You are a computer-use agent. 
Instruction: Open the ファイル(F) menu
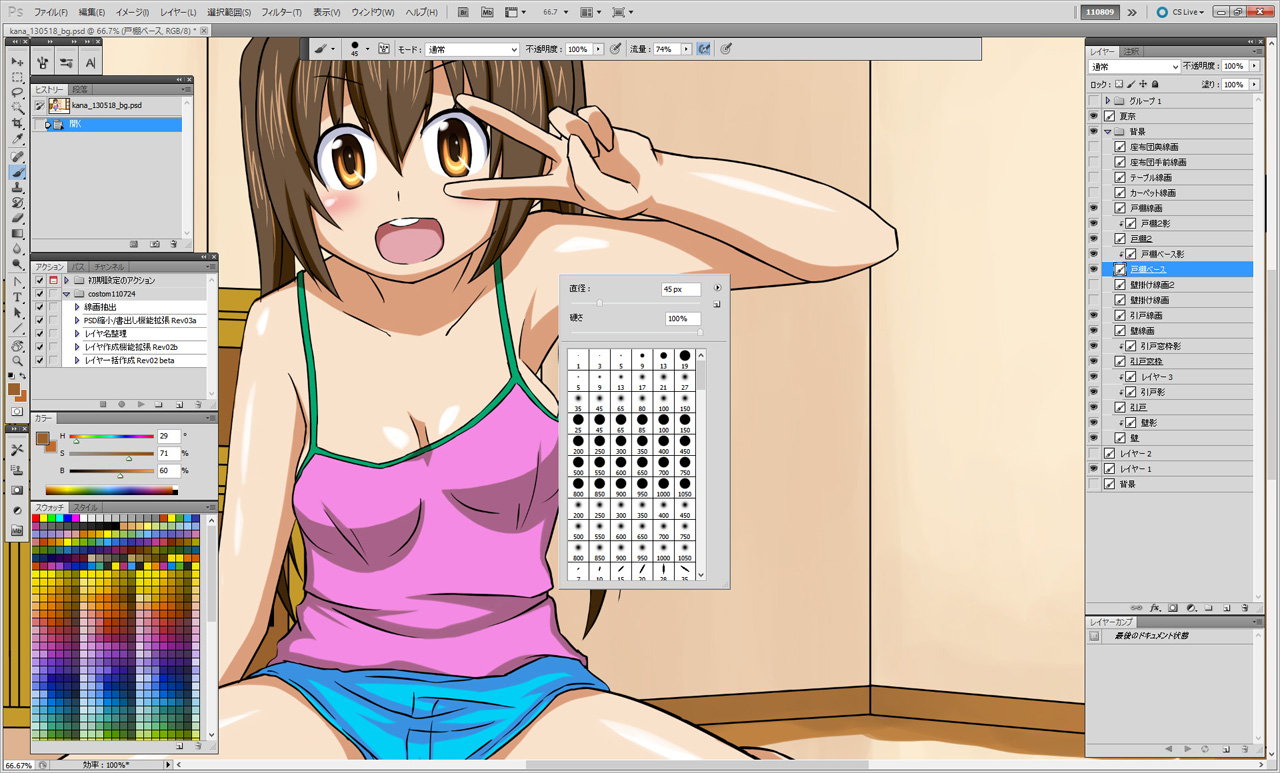coord(51,12)
